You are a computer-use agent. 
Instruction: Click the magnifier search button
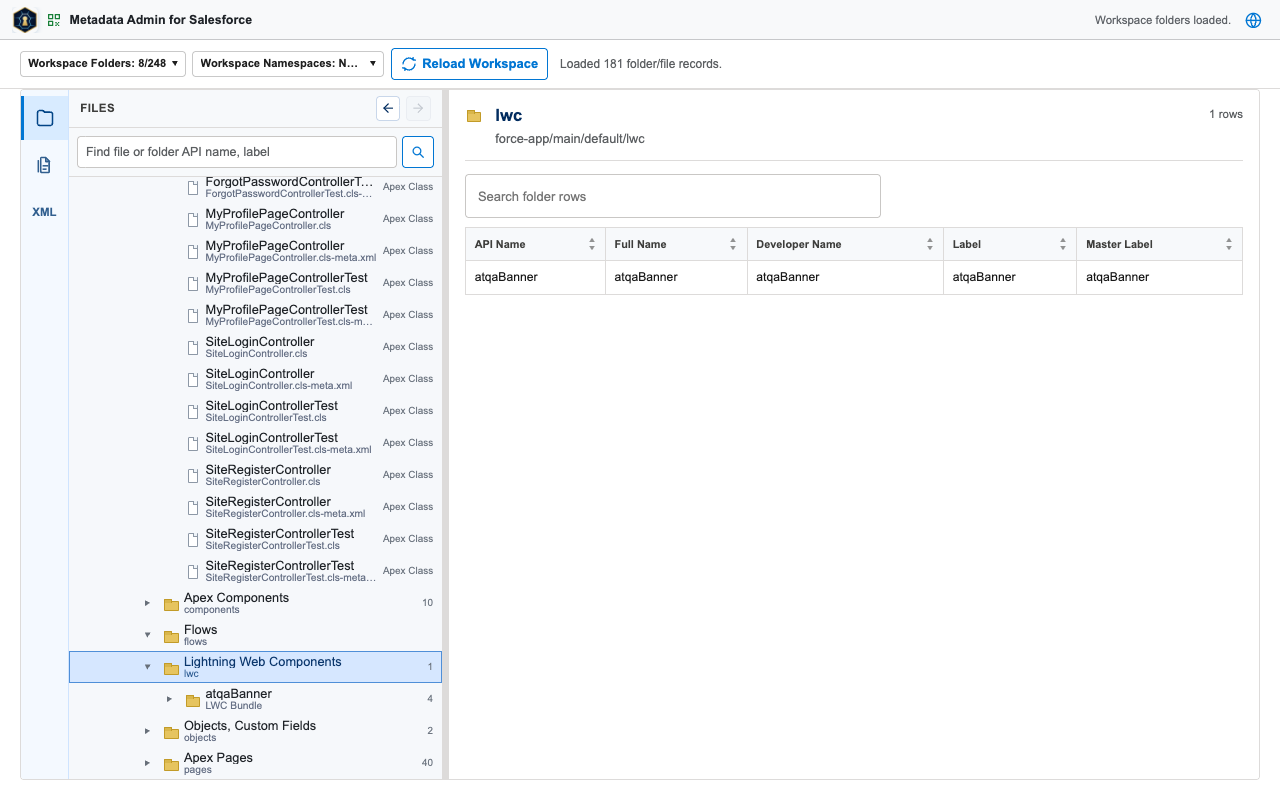(418, 152)
